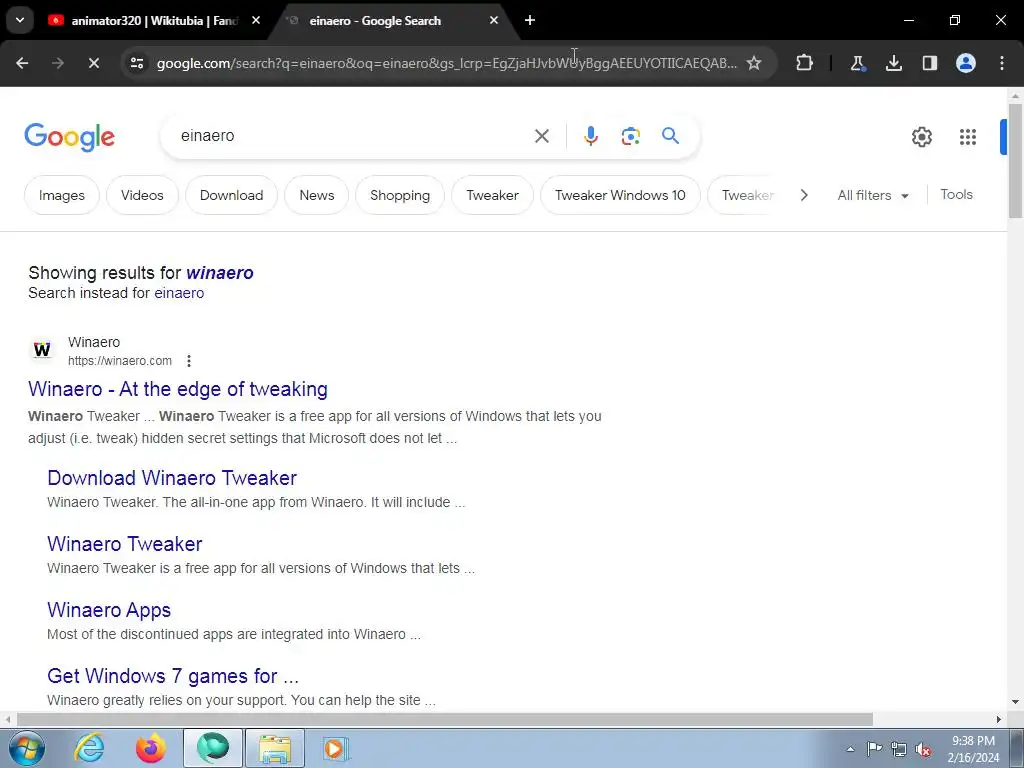Click the Winaero favicon in result
Image resolution: width=1024 pixels, height=768 pixels.
(x=42, y=350)
